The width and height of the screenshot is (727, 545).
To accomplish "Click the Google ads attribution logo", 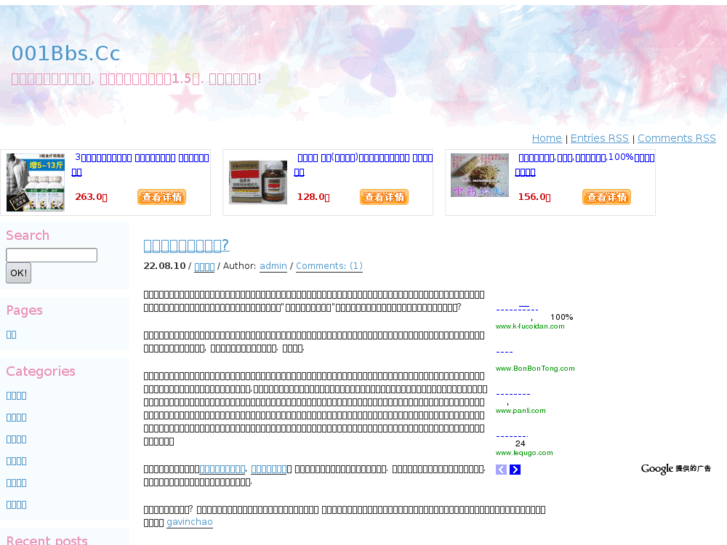I will click(676, 469).
